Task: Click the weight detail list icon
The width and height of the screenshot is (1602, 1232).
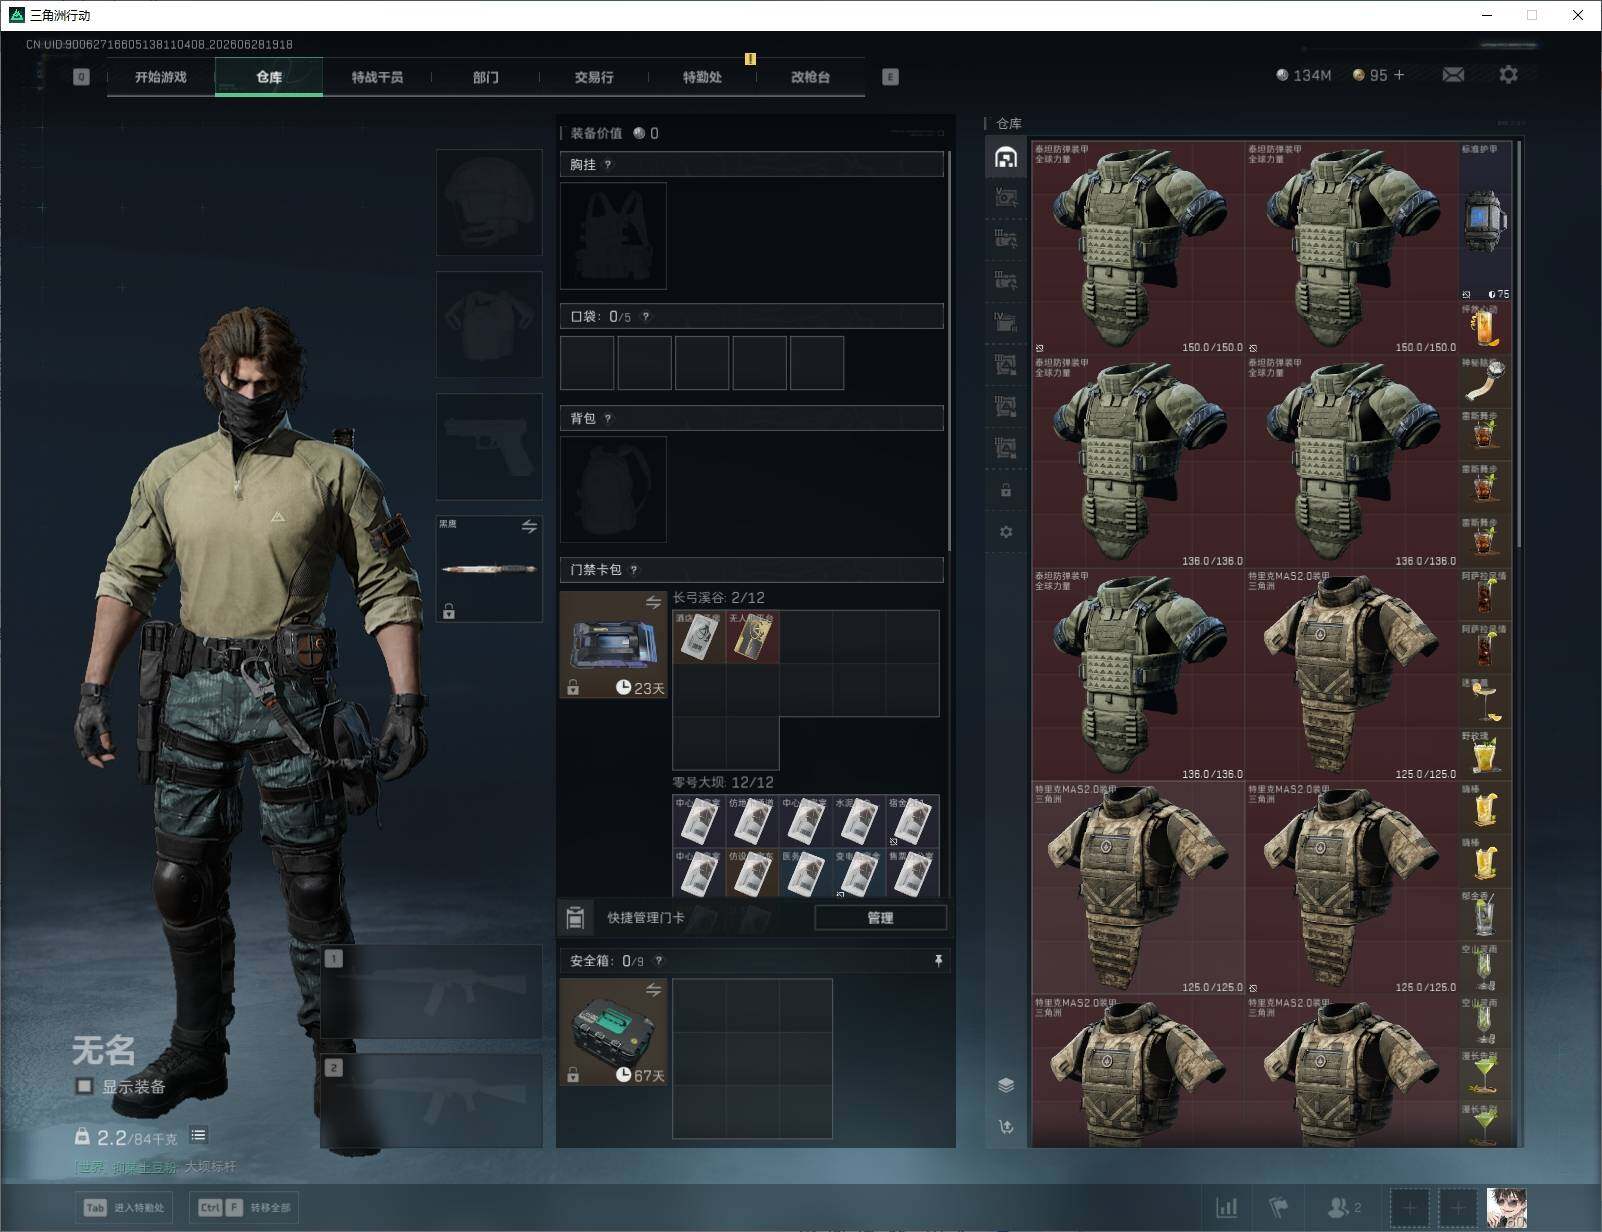Action: 198,1135
